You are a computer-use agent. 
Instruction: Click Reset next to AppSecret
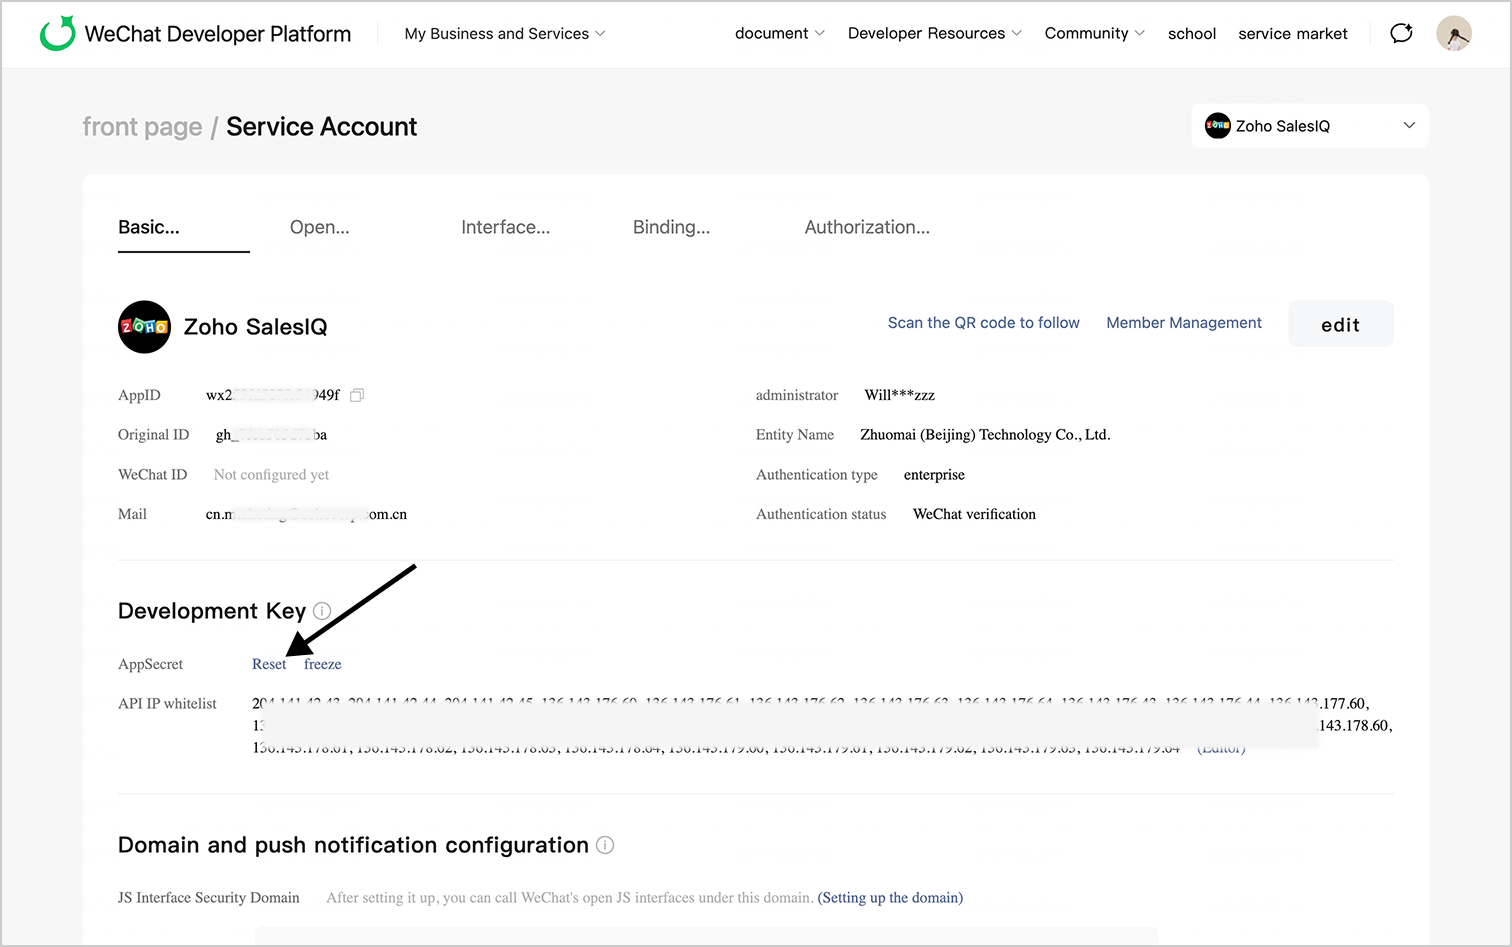269,664
